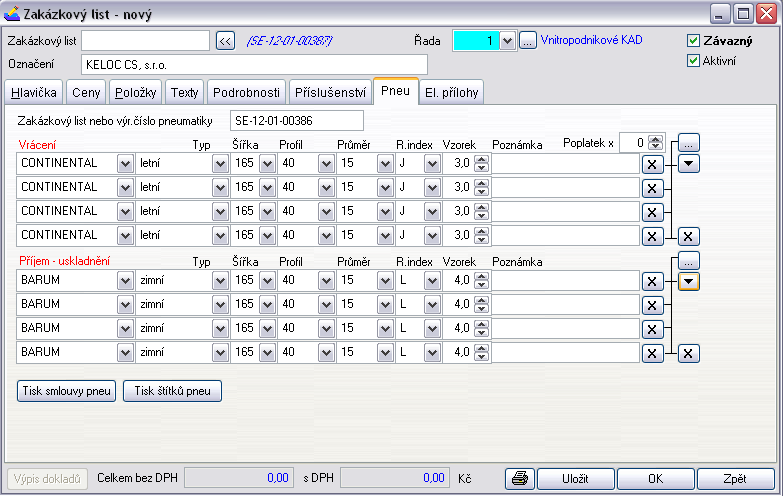Switch to the Položky tab
783x496 pixels.
(x=135, y=93)
